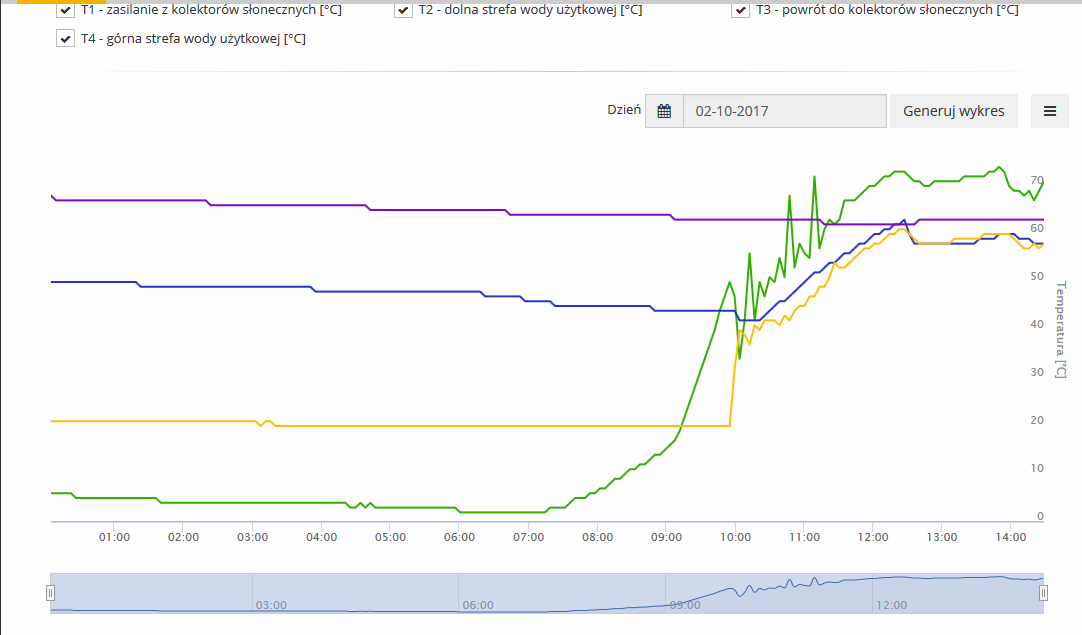Click the date field showing 02-10-2017
This screenshot has height=635, width=1082.
784,111
